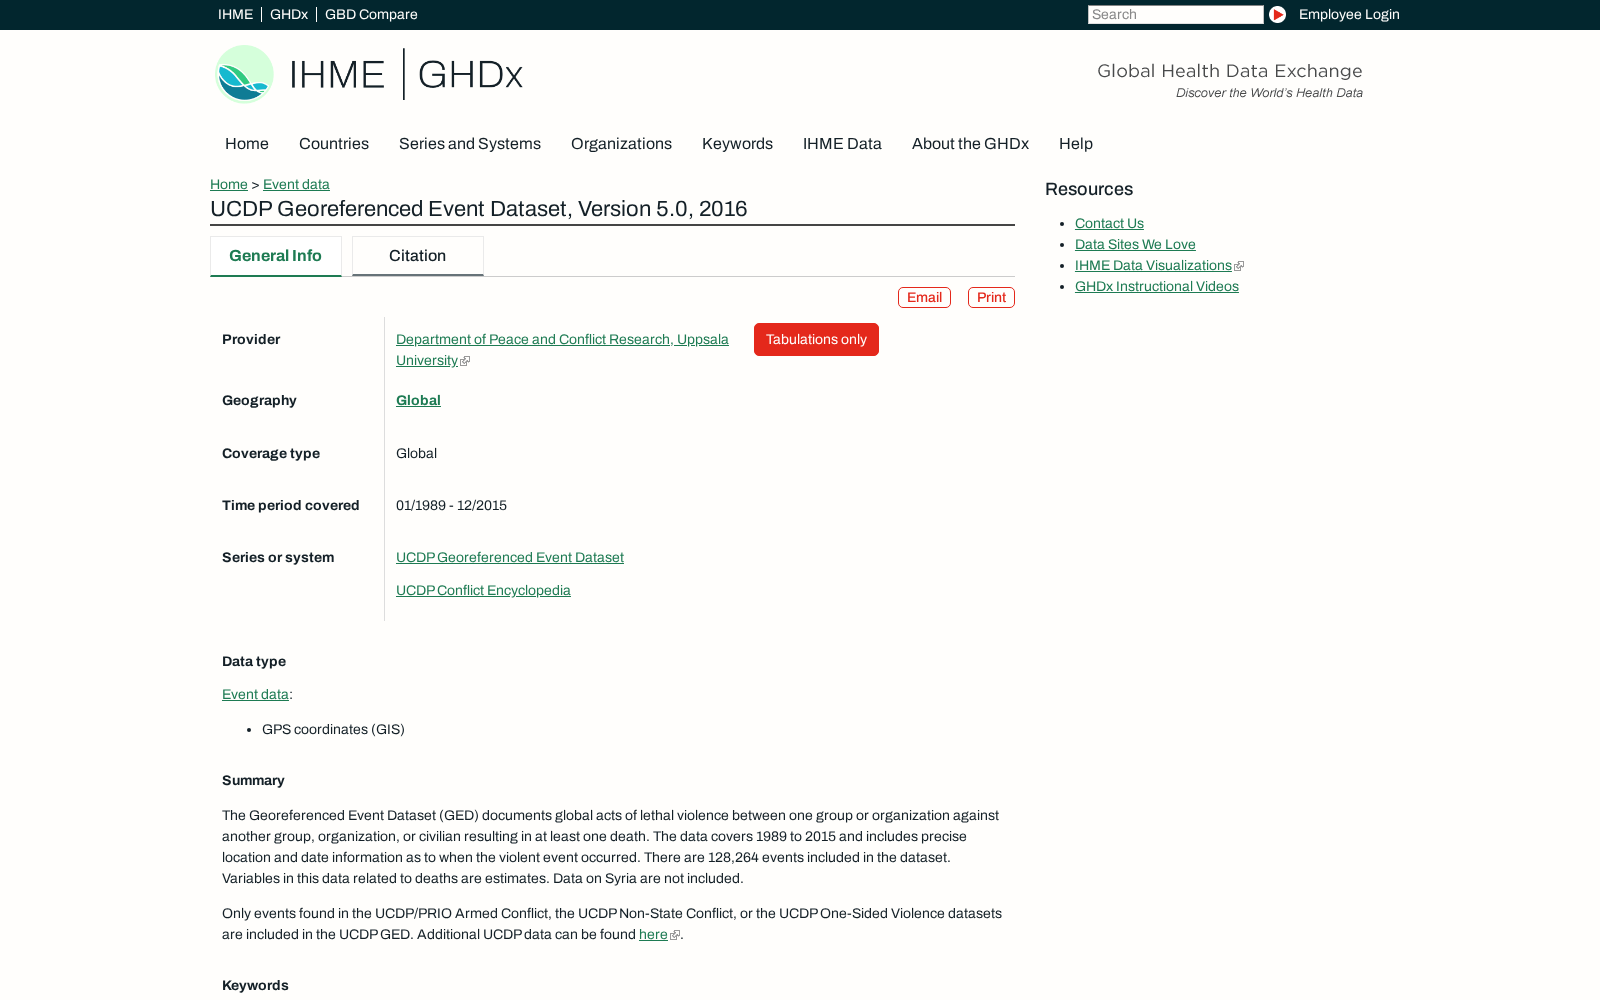Open the IHME link in top bar

click(235, 14)
